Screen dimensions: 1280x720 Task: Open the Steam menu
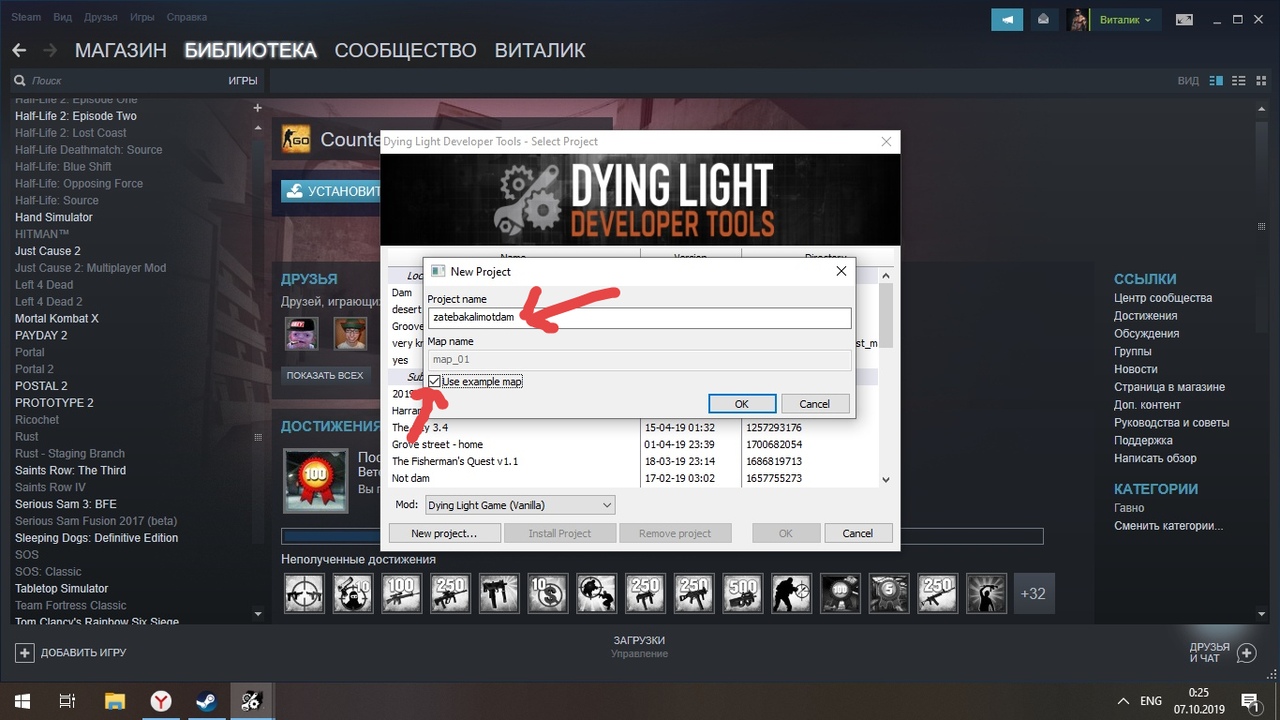[27, 17]
